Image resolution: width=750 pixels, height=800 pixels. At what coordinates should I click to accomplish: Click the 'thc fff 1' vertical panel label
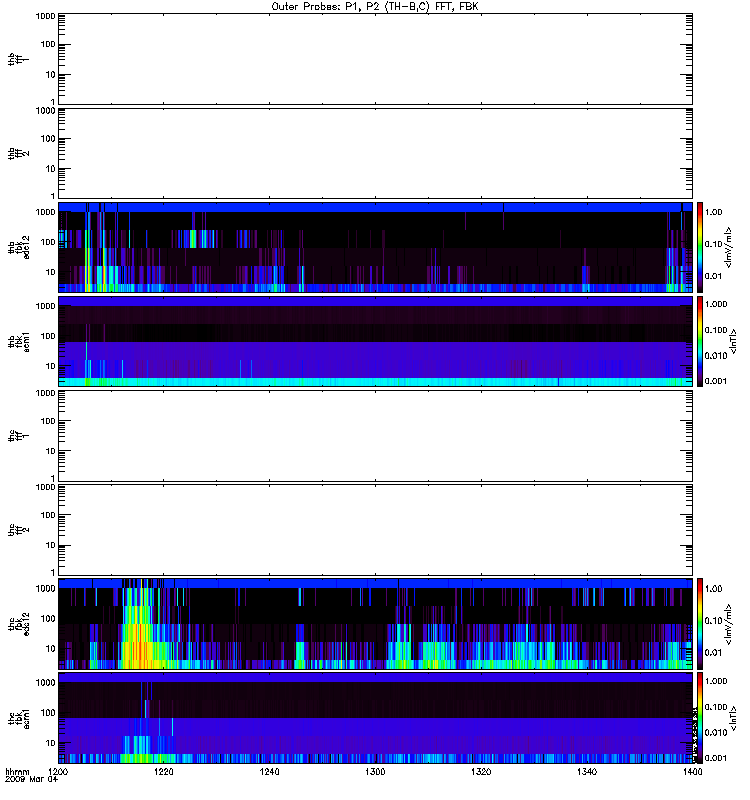[x=18, y=436]
